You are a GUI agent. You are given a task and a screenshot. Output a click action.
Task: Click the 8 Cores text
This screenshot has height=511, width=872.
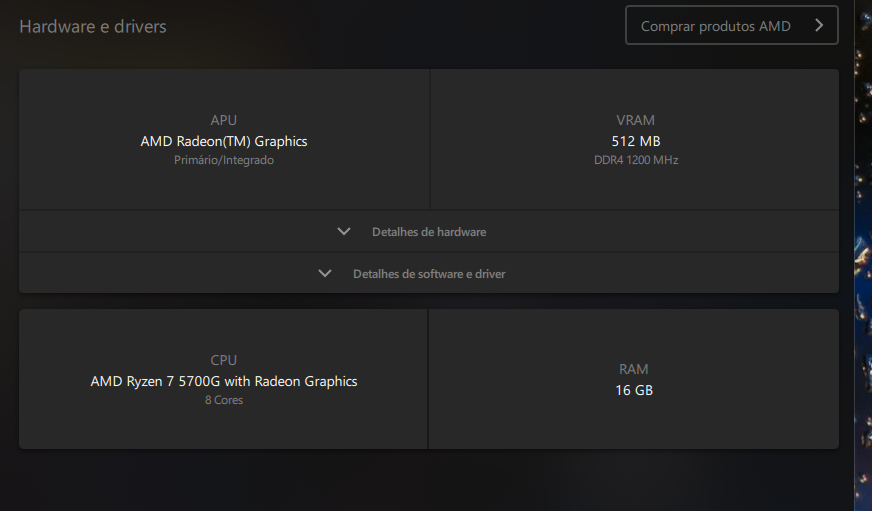[224, 400]
